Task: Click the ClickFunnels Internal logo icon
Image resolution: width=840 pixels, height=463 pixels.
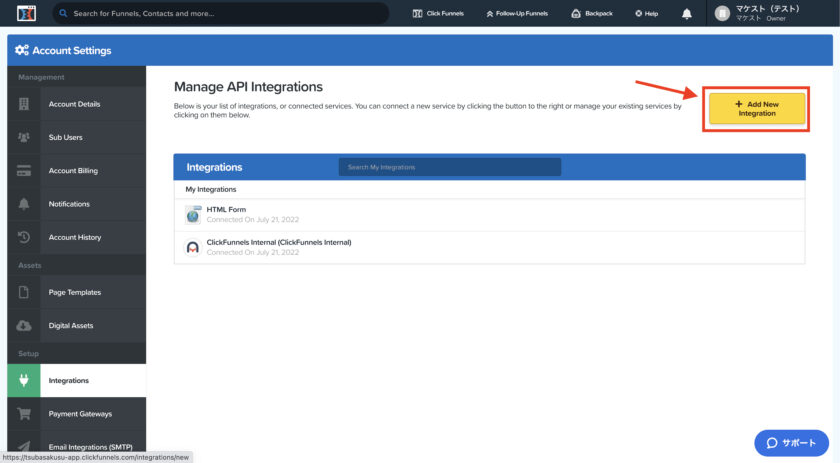Action: coord(193,247)
